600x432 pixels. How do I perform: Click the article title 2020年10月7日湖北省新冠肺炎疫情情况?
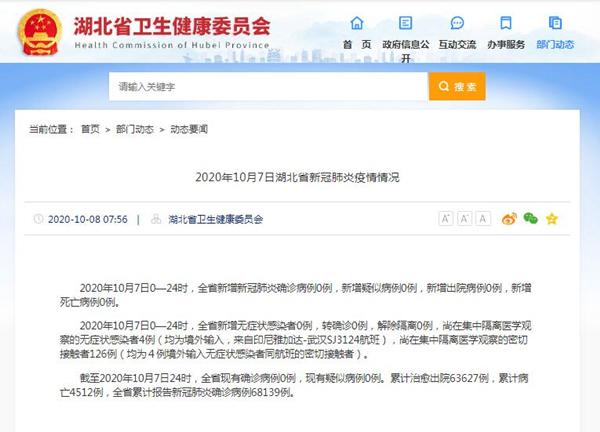coord(297,177)
